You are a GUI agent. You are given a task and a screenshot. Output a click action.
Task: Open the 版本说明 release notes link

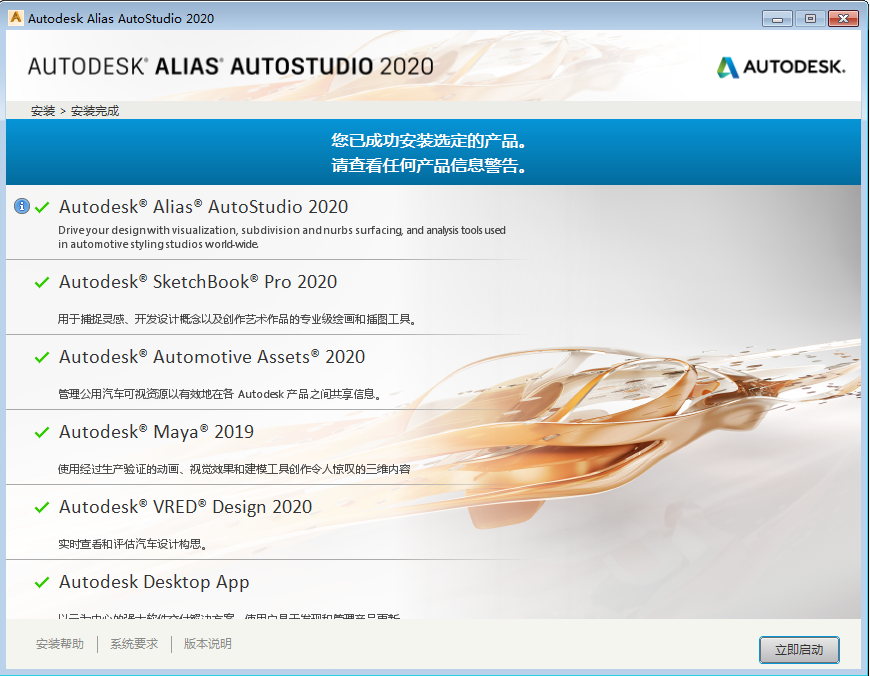(x=208, y=644)
